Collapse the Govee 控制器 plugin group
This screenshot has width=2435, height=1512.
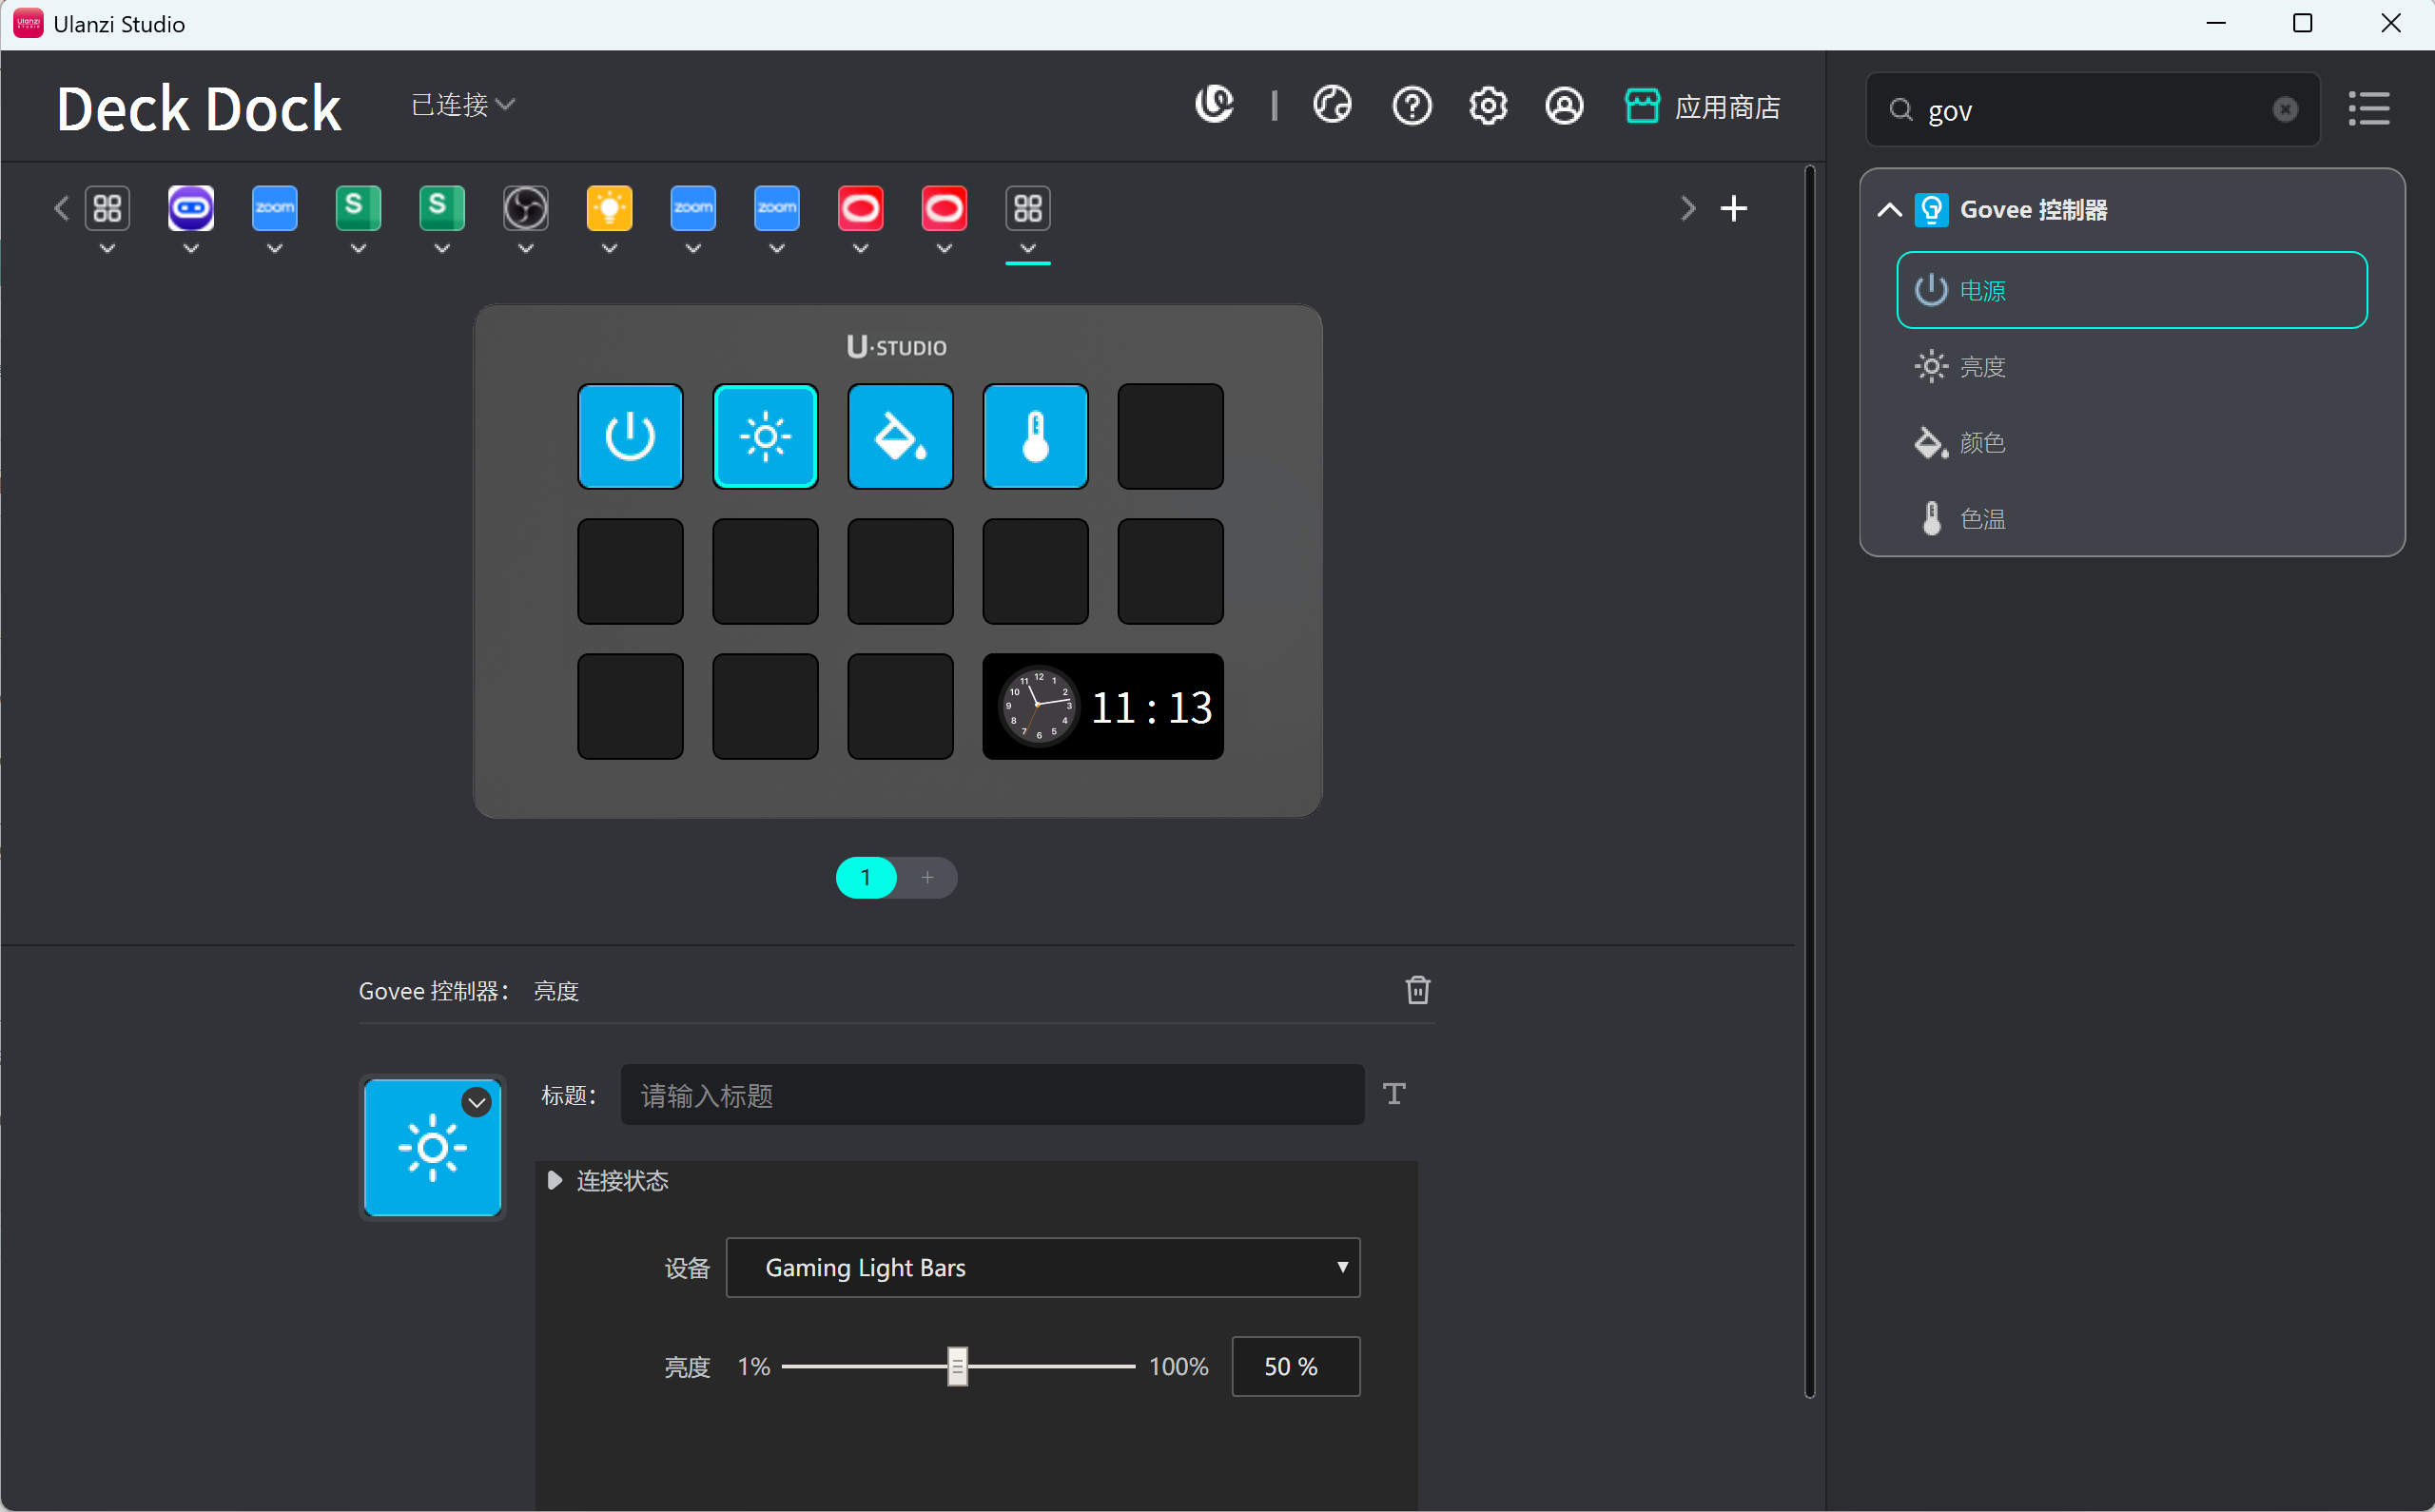pos(1889,210)
